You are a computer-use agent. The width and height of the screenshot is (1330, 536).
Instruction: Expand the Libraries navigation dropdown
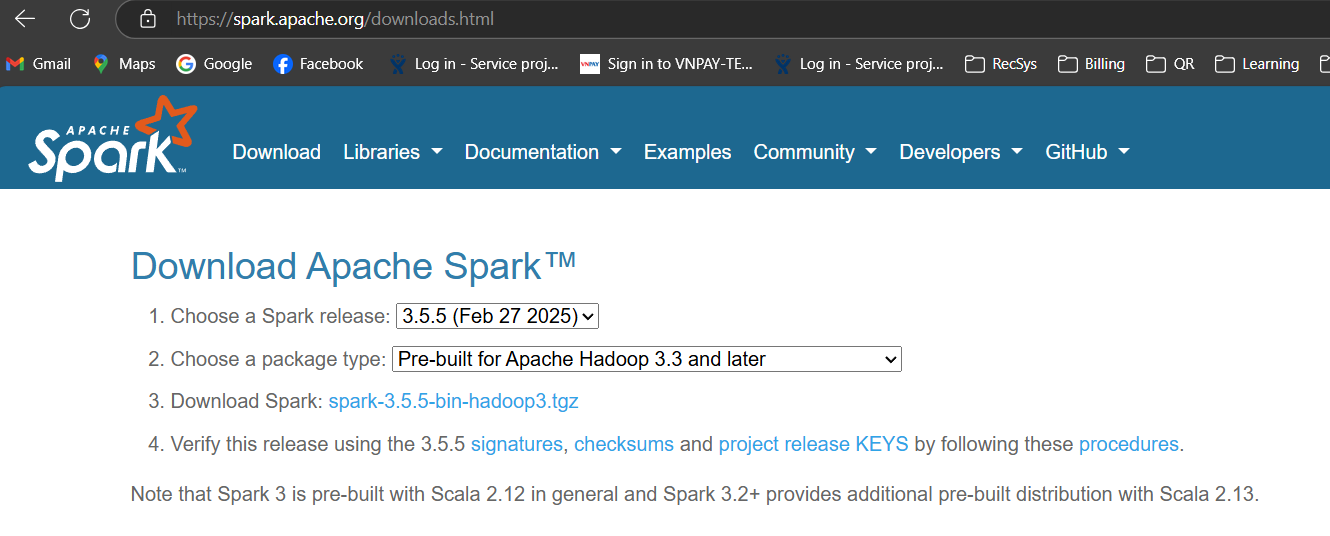(392, 152)
